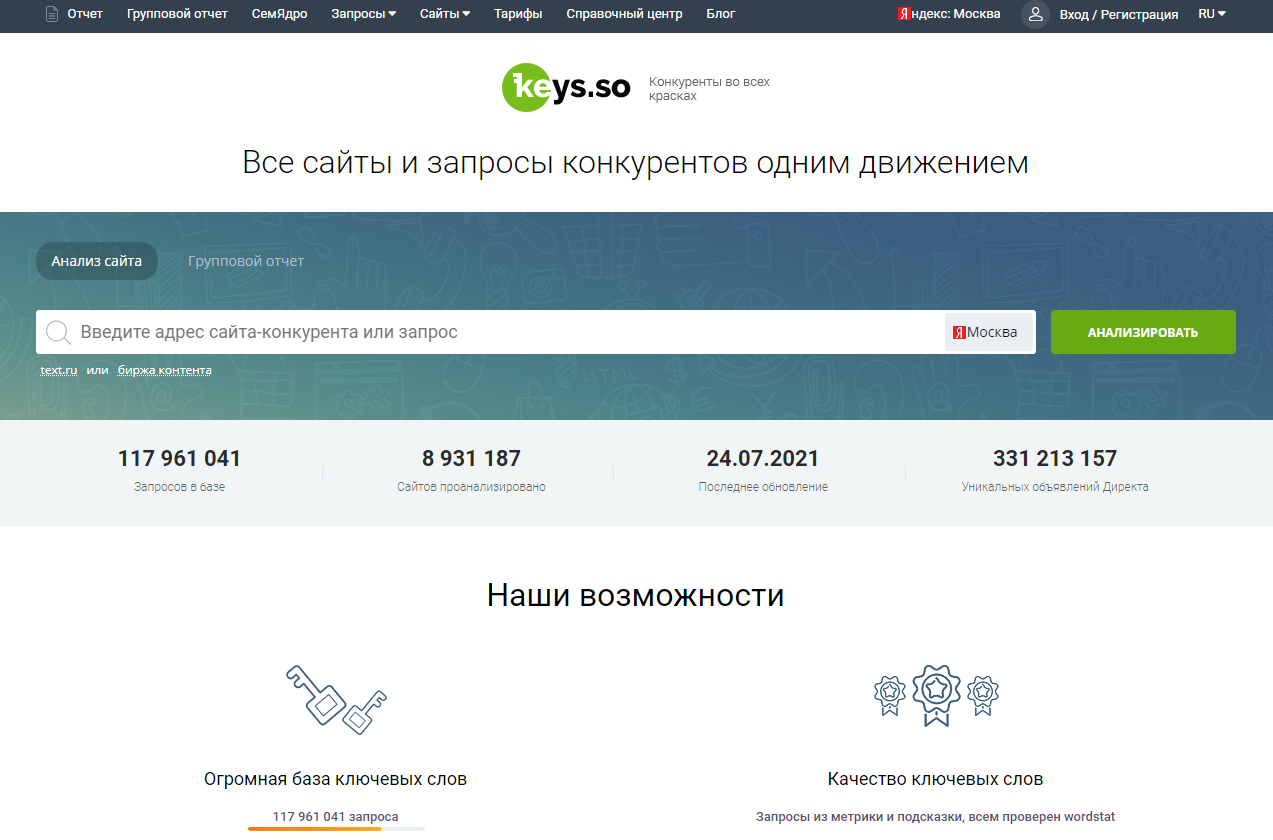Image resolution: width=1273 pixels, height=840 pixels.
Task: Click the three medals icon above Качество
Action: pyautogui.click(x=936, y=694)
